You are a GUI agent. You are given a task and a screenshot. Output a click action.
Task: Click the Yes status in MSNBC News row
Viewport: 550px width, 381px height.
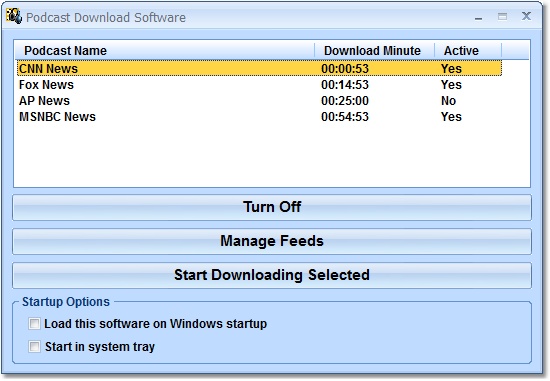[451, 117]
